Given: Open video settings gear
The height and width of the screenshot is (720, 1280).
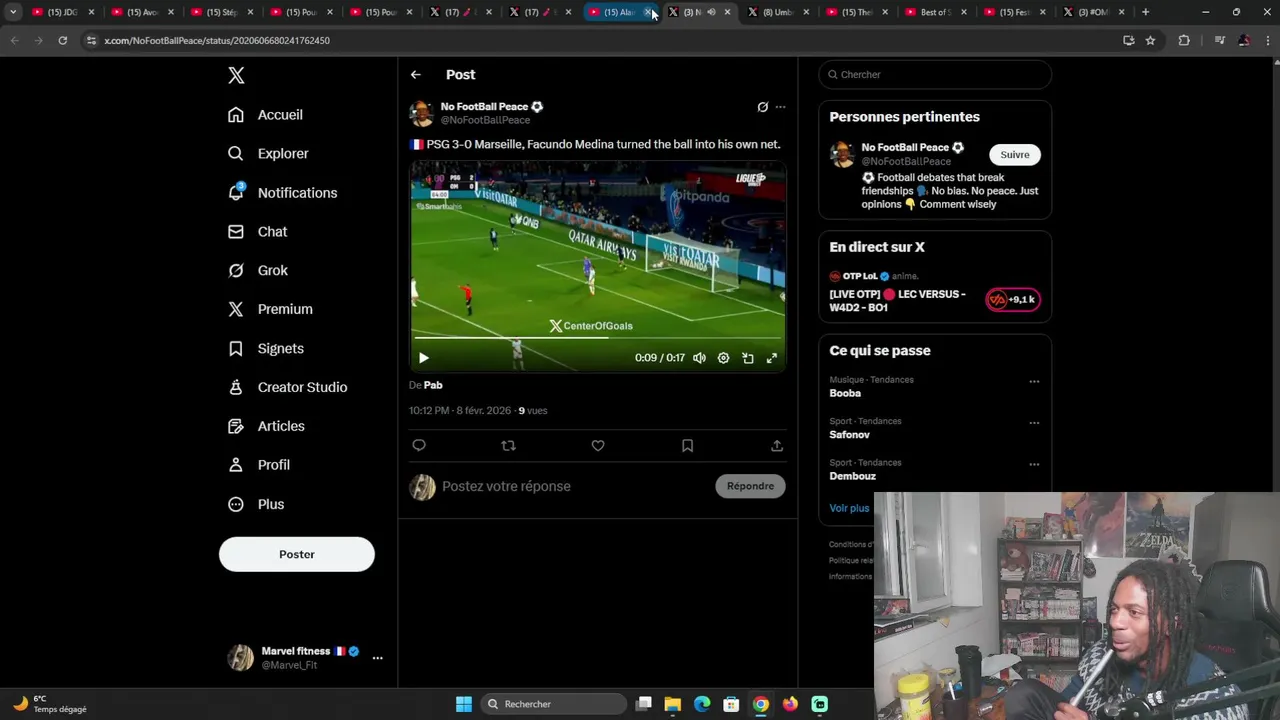Looking at the screenshot, I should pos(723,358).
